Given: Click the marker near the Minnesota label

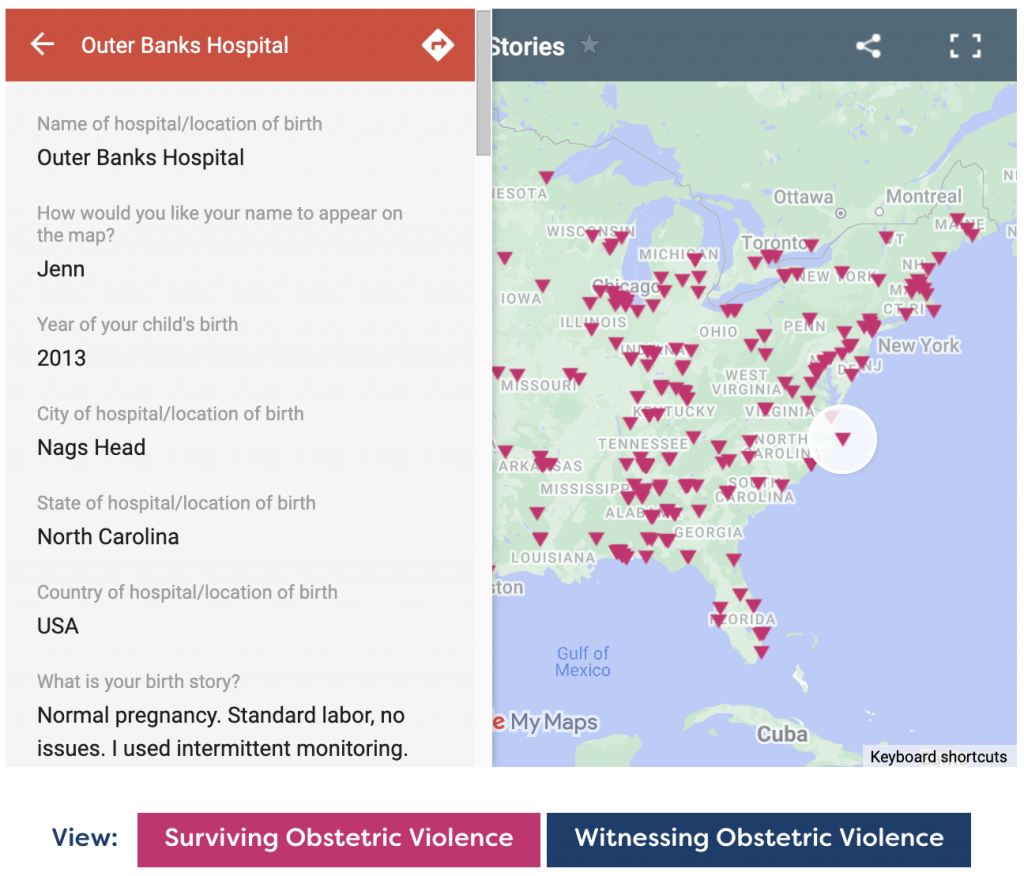Looking at the screenshot, I should [x=546, y=177].
